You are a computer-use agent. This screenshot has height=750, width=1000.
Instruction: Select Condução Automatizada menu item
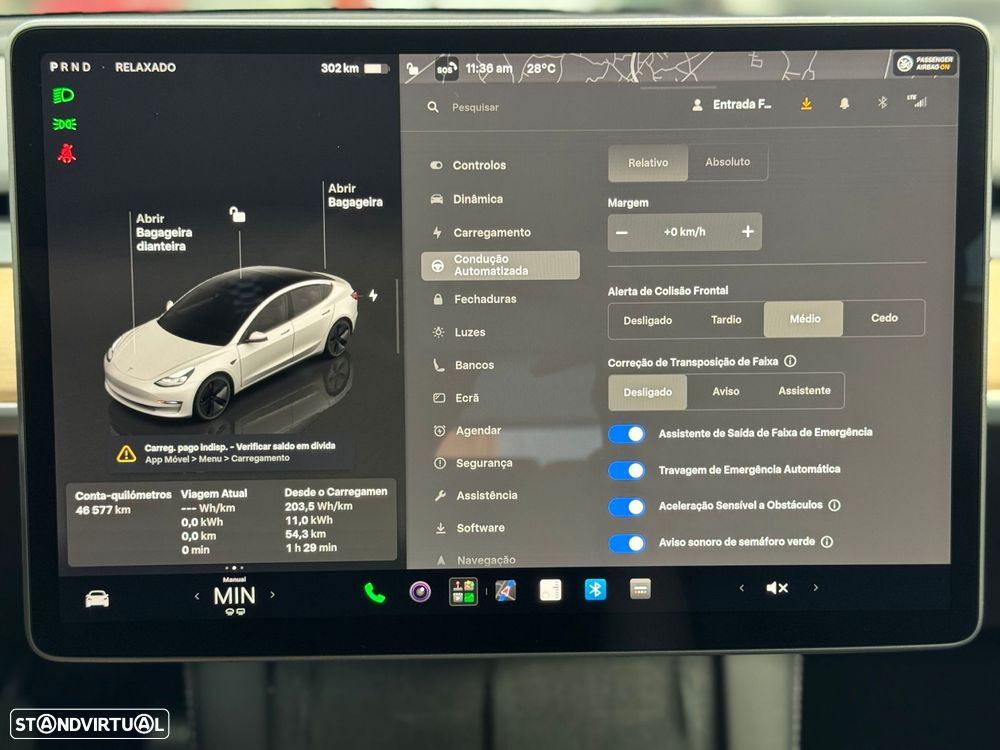500,265
